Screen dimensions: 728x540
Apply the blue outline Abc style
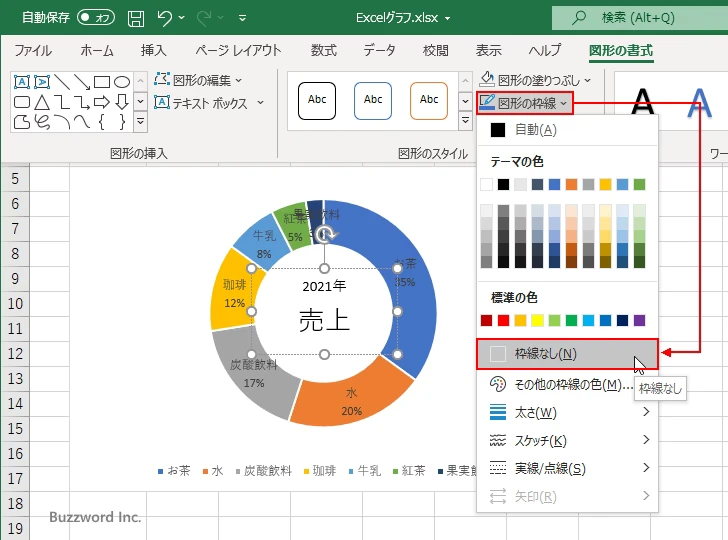coord(373,101)
